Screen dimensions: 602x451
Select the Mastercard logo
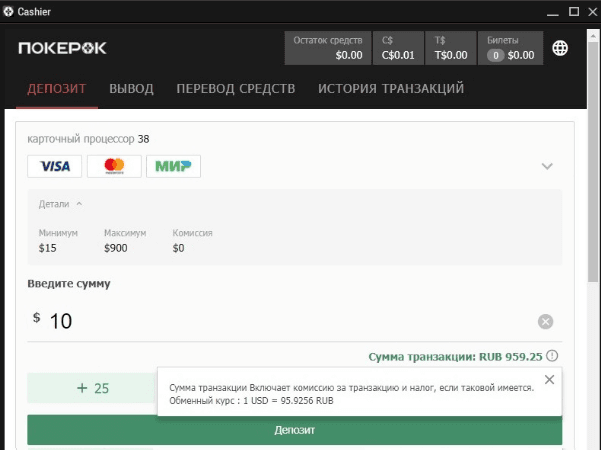click(x=114, y=166)
